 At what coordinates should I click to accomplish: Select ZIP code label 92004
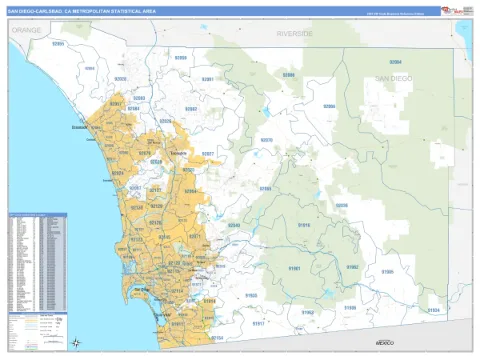[x=395, y=62]
